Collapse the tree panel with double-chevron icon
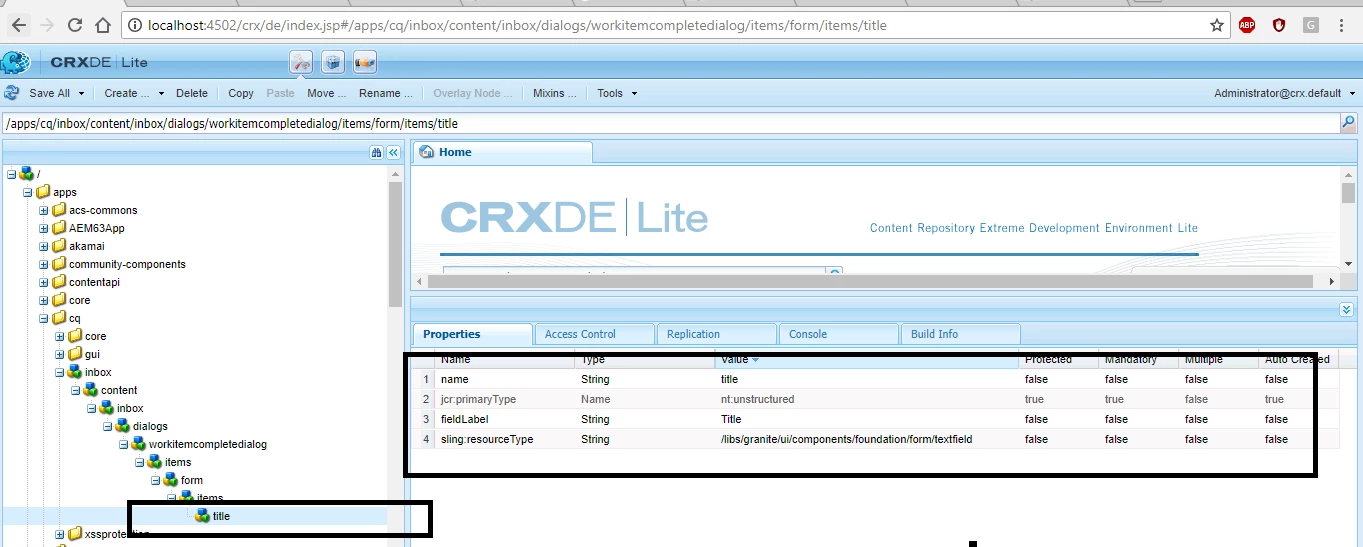 (x=393, y=153)
